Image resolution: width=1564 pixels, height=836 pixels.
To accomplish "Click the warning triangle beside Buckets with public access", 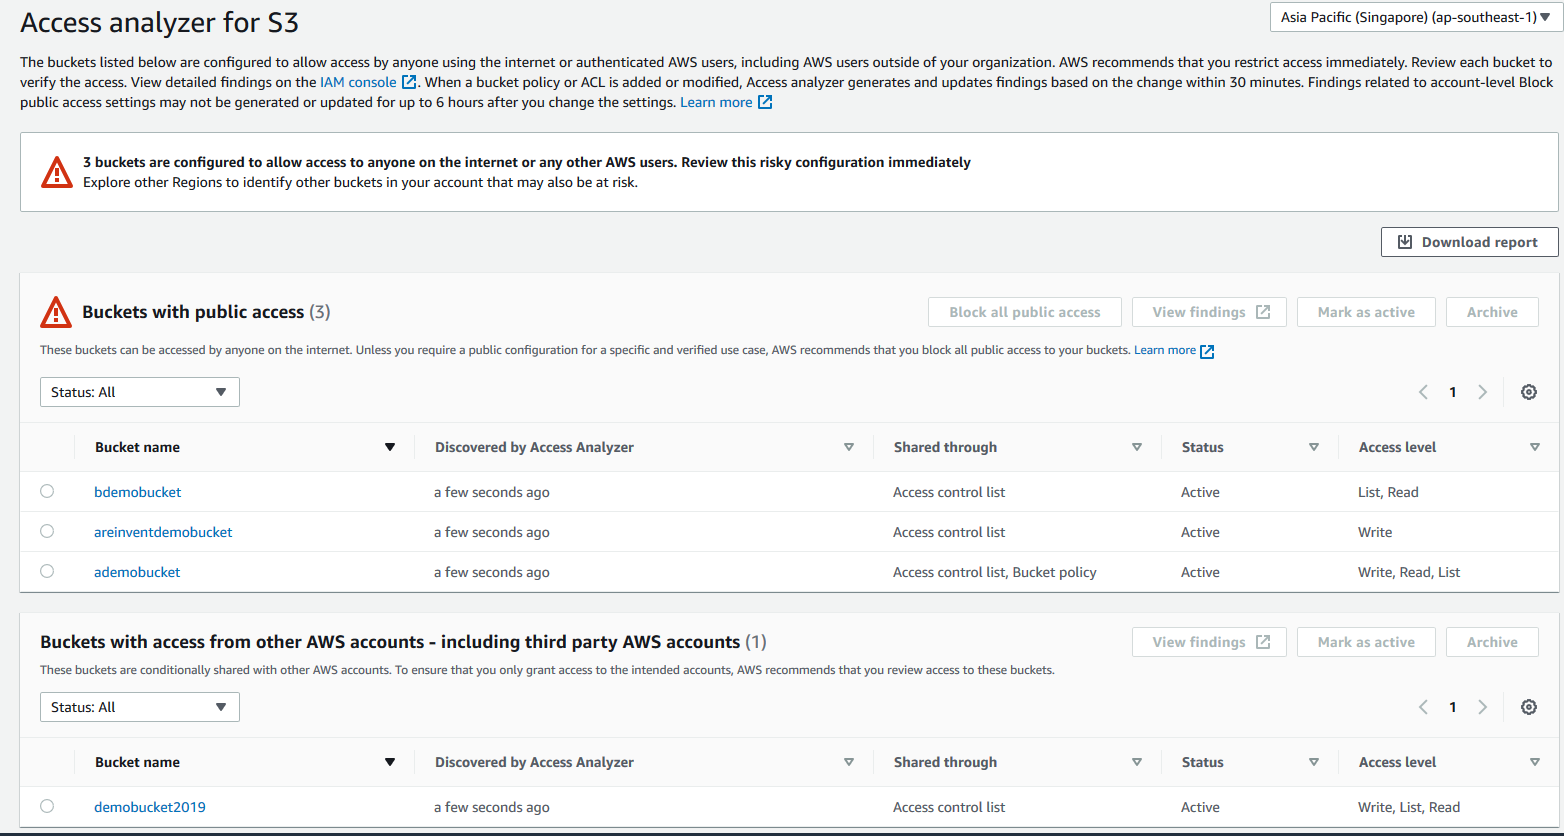I will (x=57, y=310).
